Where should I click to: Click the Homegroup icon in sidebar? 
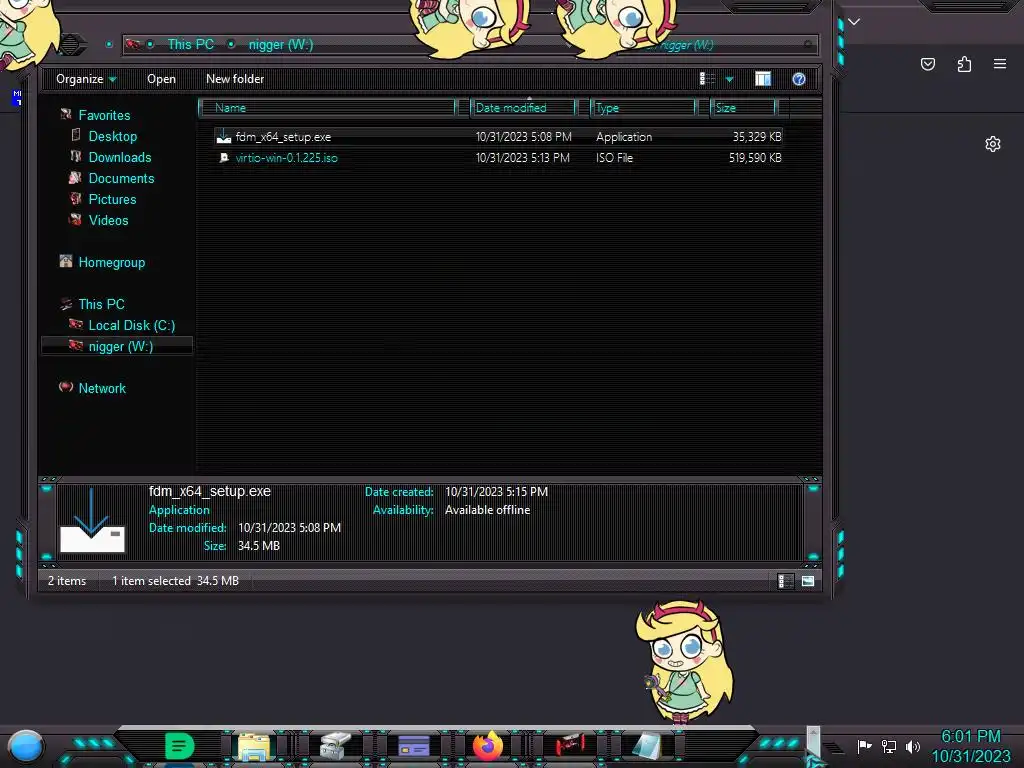tap(66, 261)
